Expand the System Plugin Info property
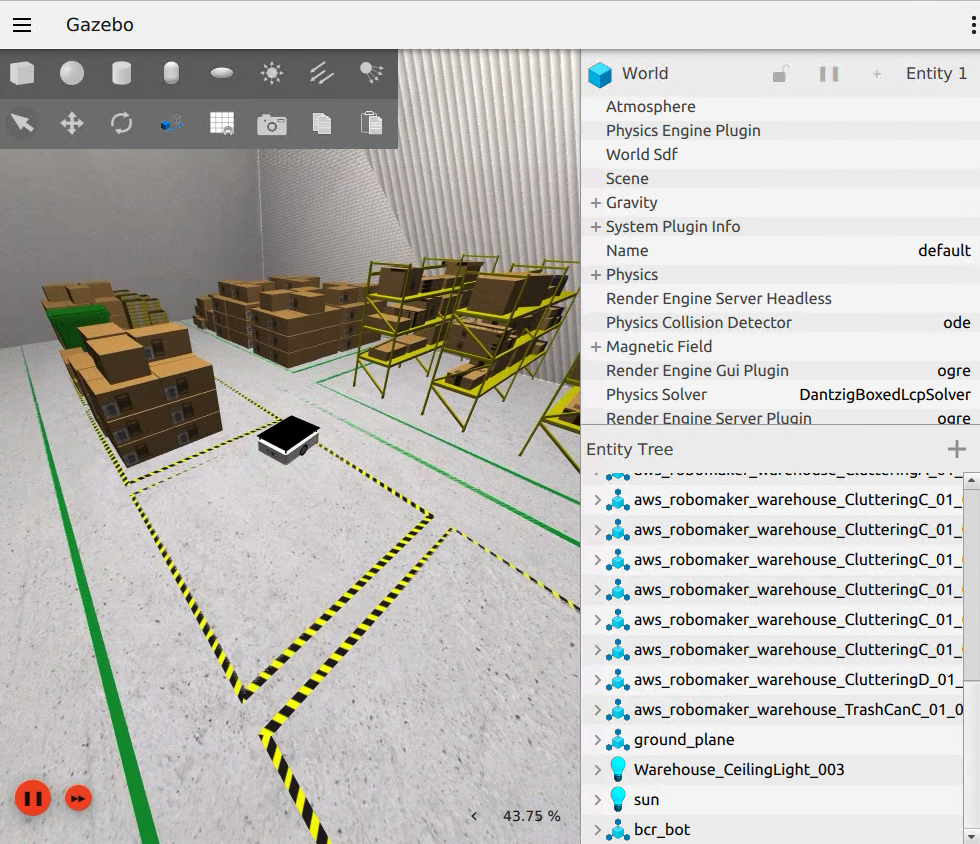The height and width of the screenshot is (844, 980). coord(596,226)
